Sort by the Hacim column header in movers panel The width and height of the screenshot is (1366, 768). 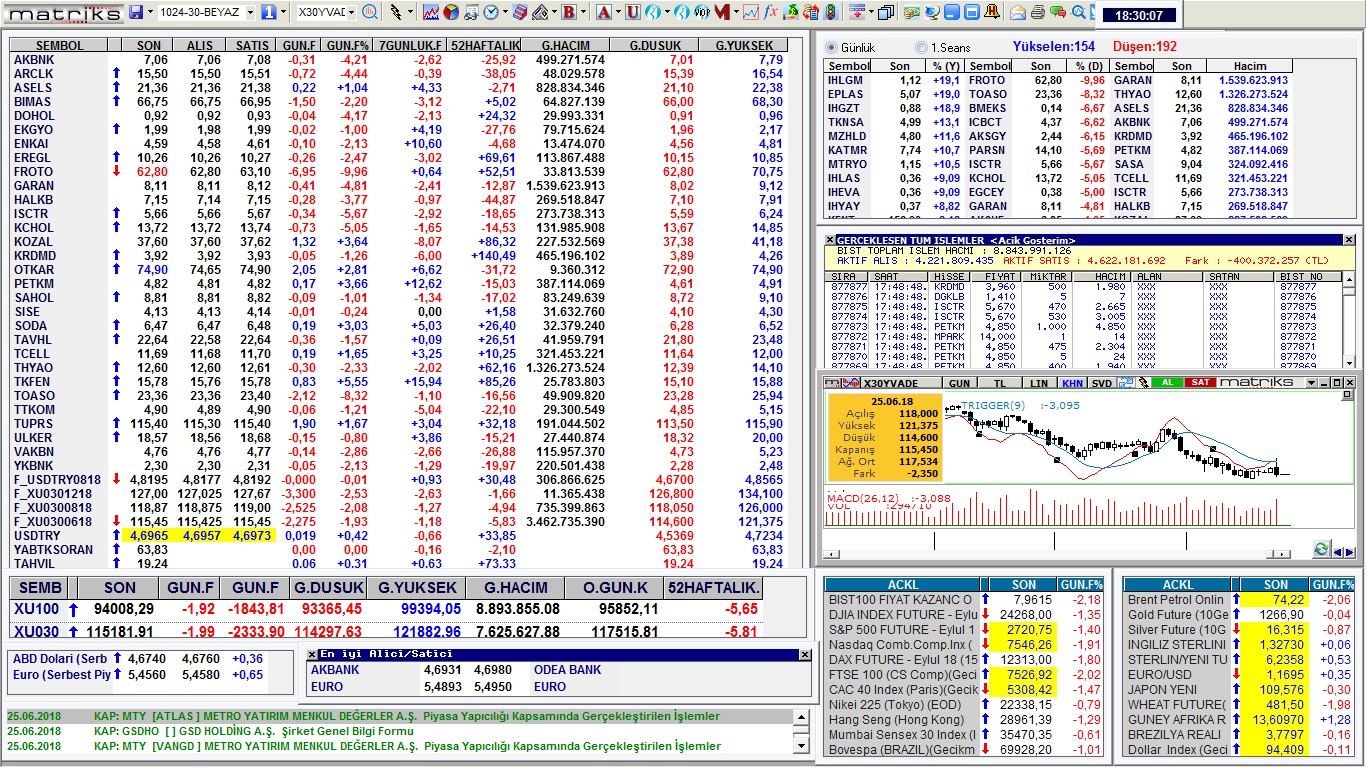tap(1250, 66)
